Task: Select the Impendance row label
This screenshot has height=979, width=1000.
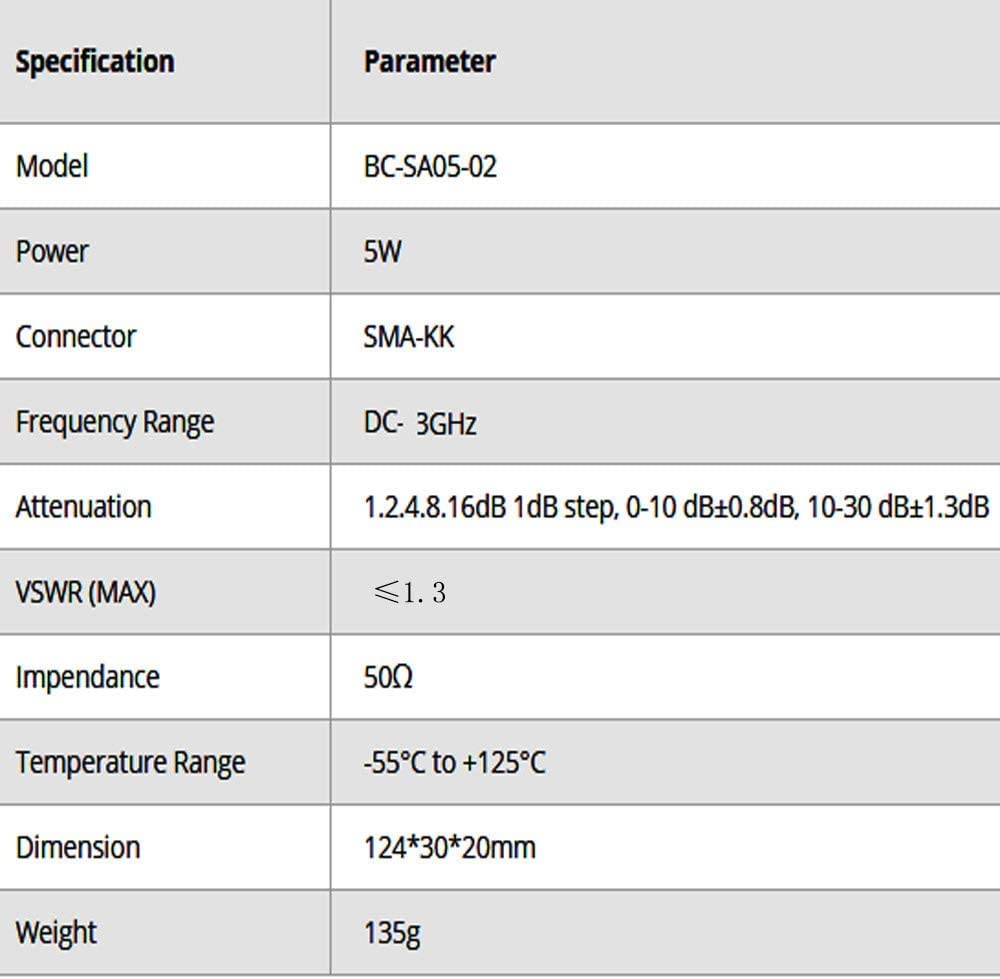Action: coord(87,677)
